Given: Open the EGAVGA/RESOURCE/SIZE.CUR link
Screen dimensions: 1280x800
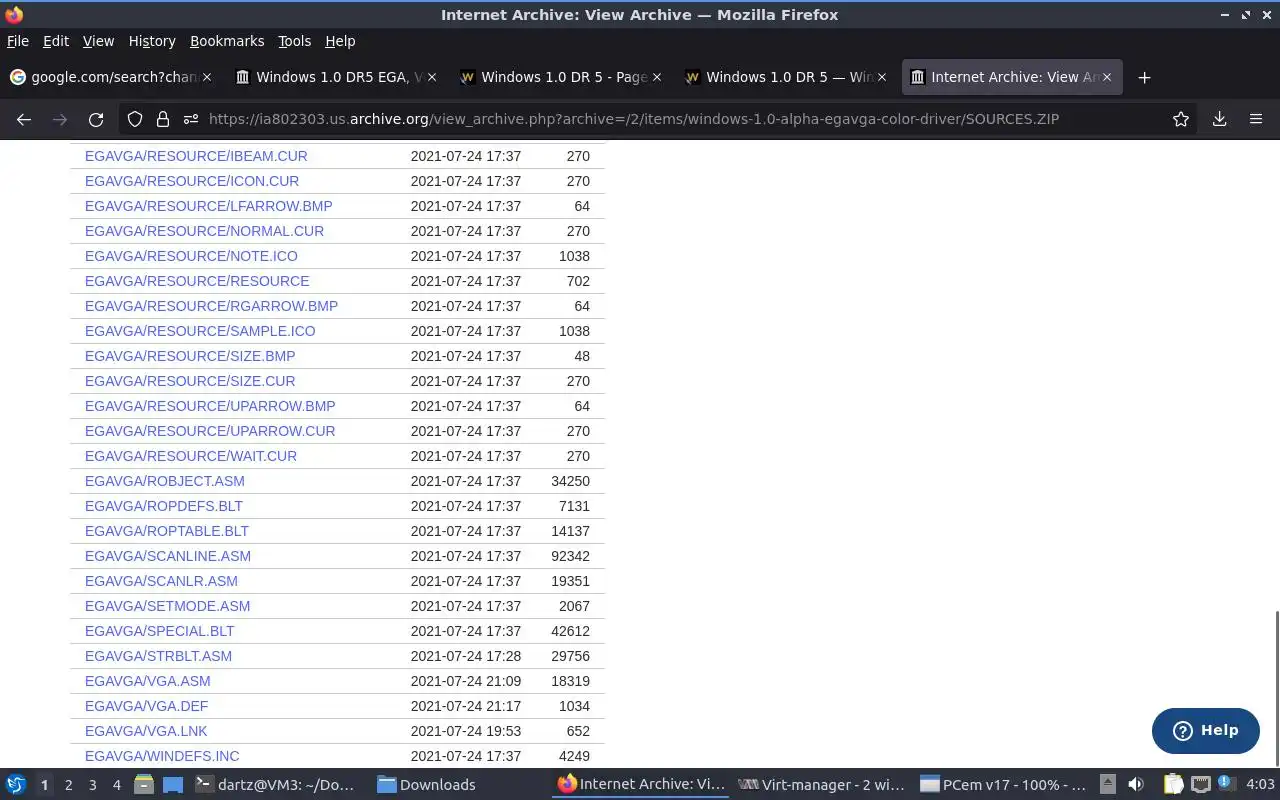Looking at the screenshot, I should pyautogui.click(x=190, y=381).
